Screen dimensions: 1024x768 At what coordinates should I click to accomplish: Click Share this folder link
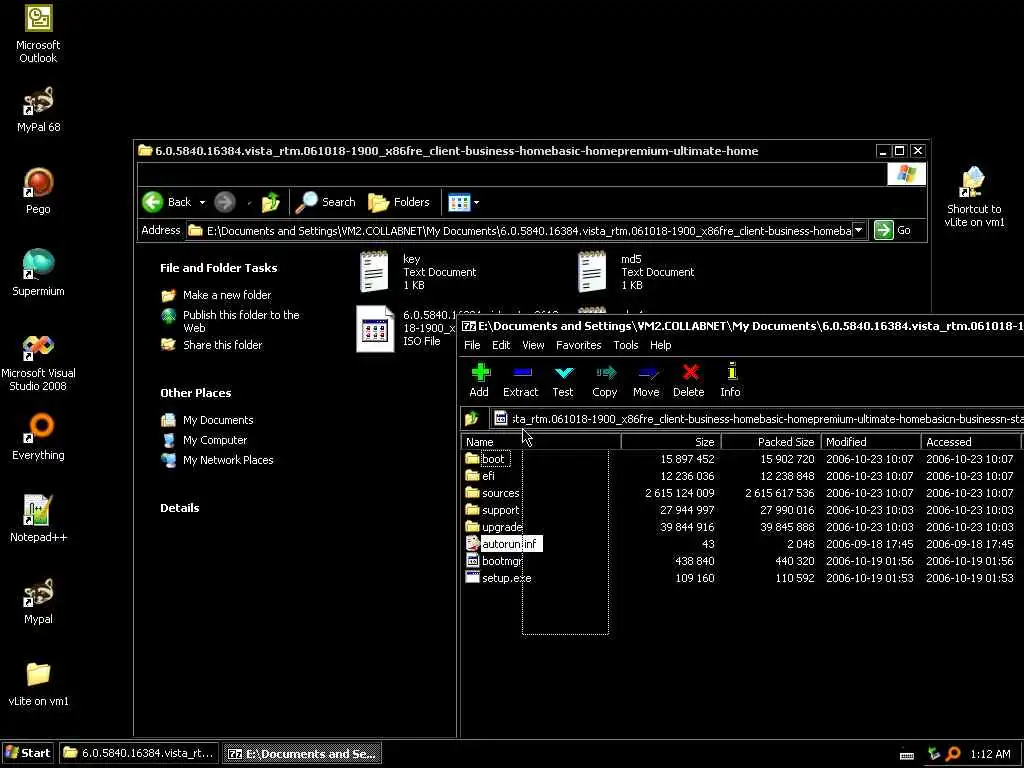(212, 345)
